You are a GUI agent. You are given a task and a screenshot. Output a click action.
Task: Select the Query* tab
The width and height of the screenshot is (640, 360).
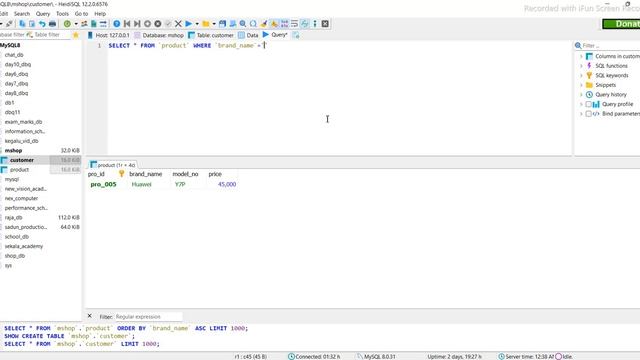click(x=275, y=35)
